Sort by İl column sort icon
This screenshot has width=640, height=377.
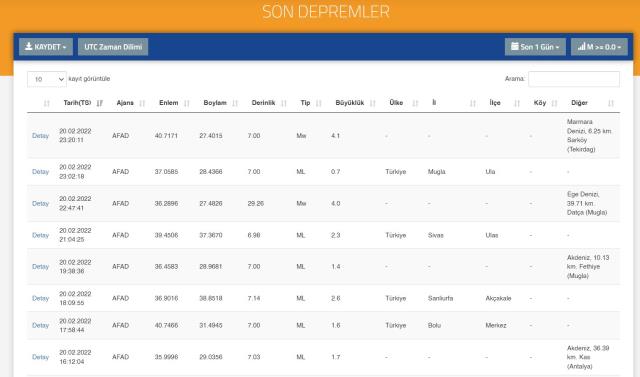(473, 103)
